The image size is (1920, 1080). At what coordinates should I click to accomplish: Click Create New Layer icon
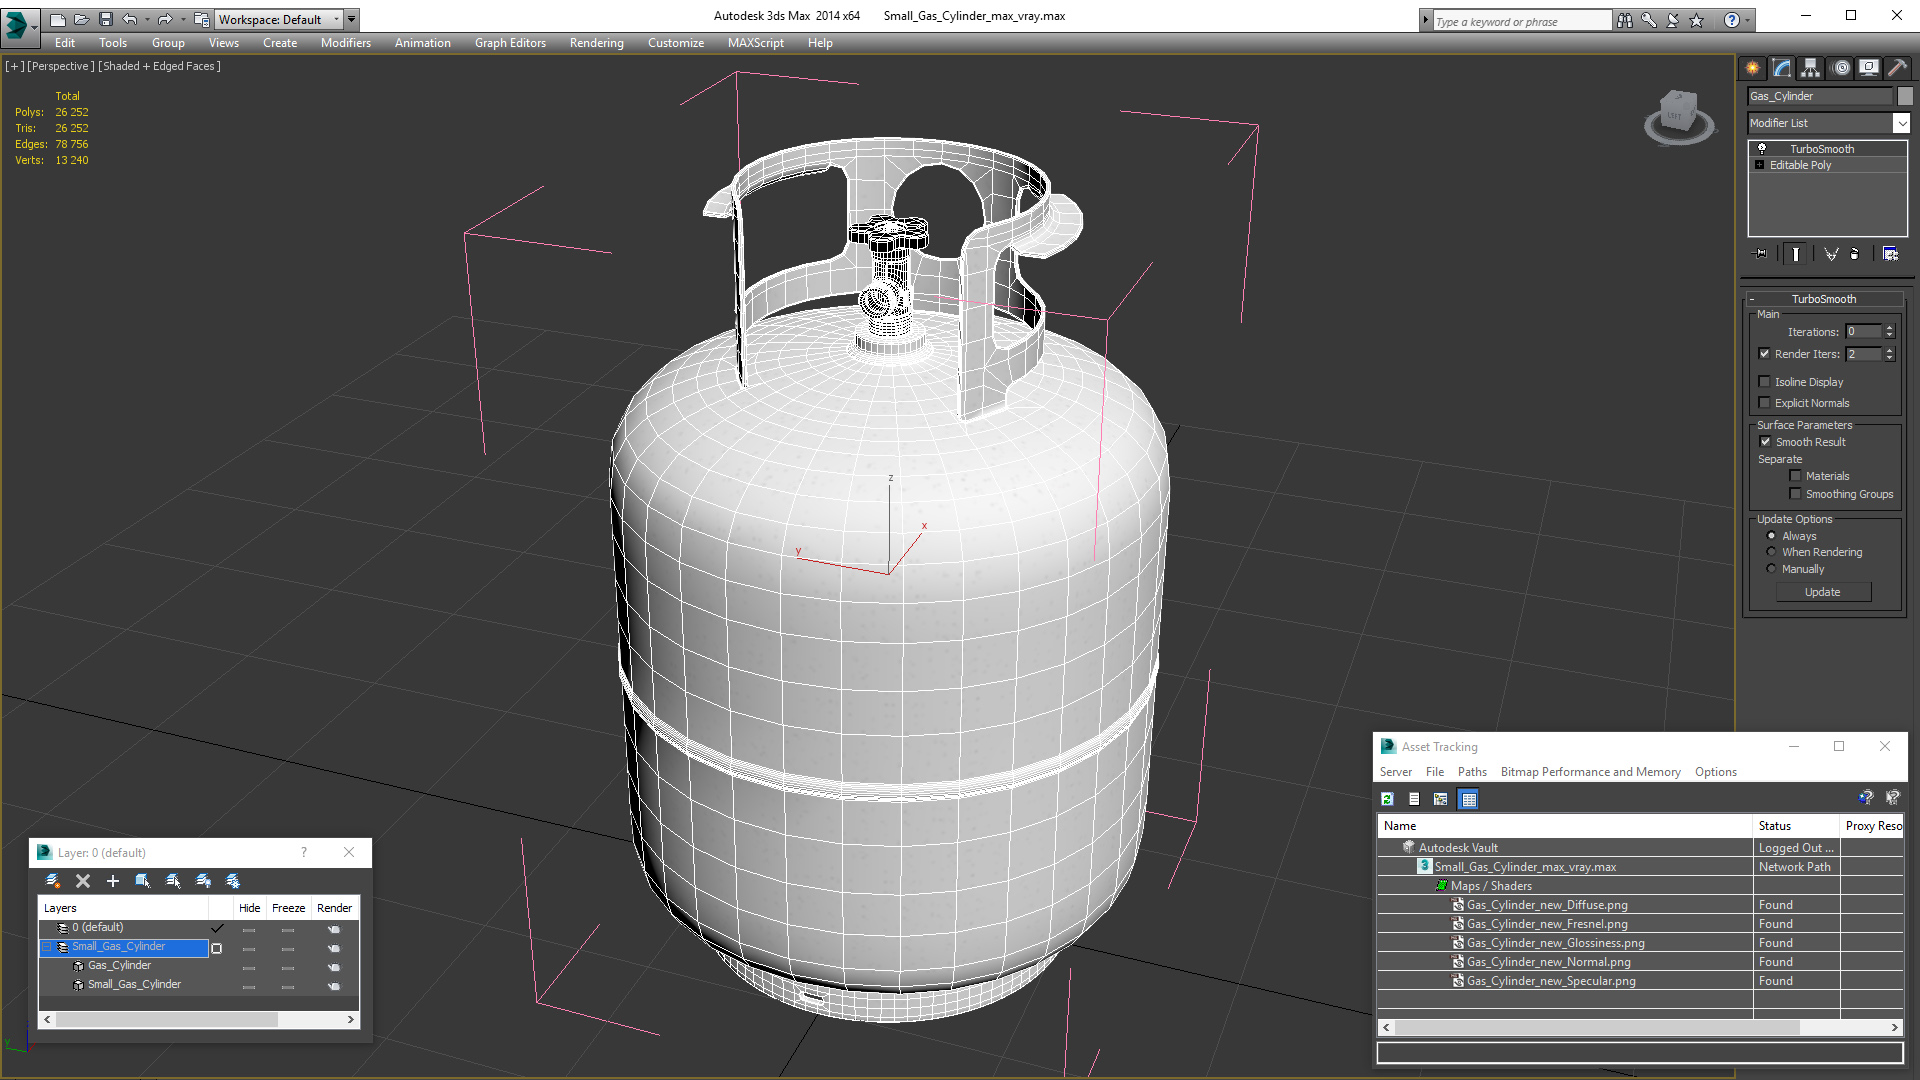pyautogui.click(x=53, y=881)
